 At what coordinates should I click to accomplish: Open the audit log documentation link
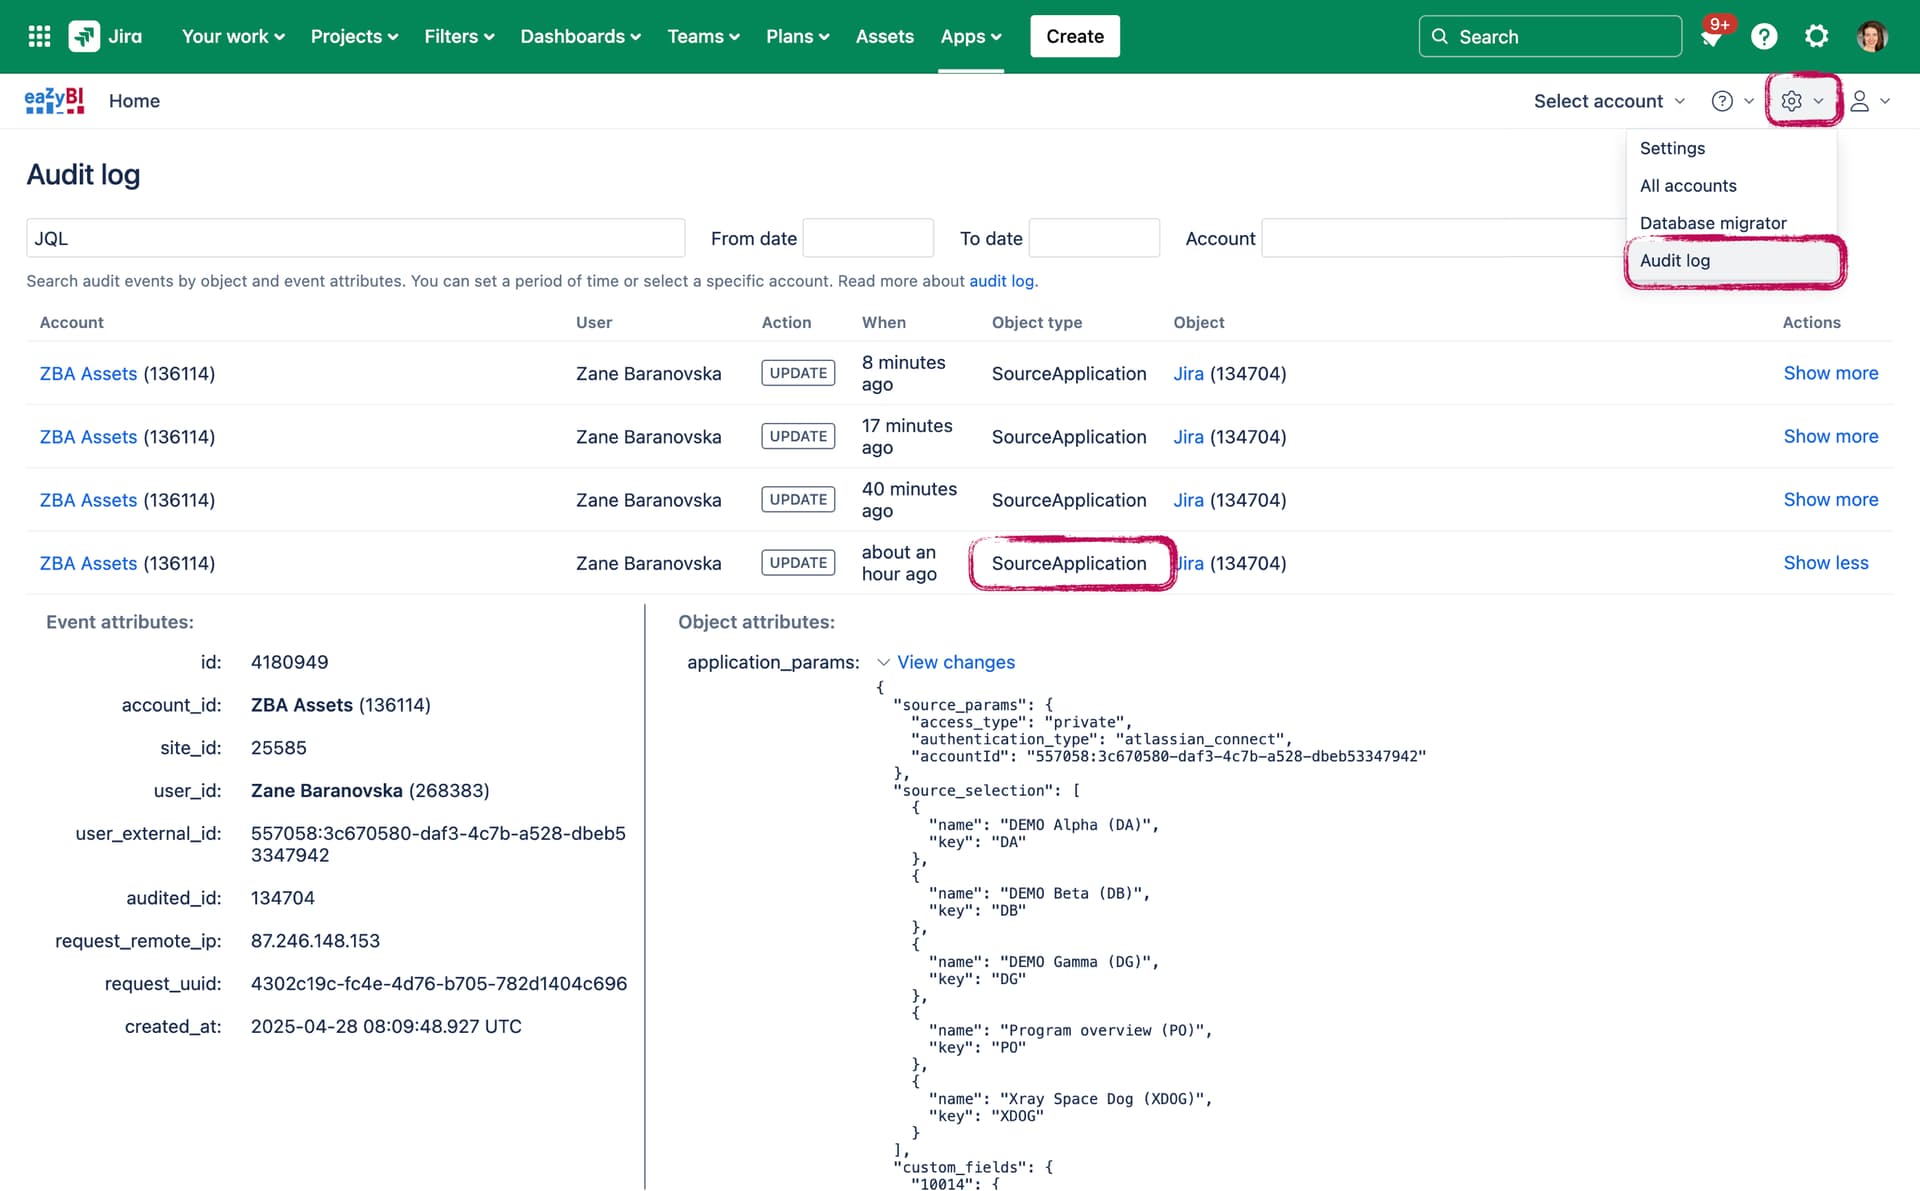pyautogui.click(x=1001, y=281)
